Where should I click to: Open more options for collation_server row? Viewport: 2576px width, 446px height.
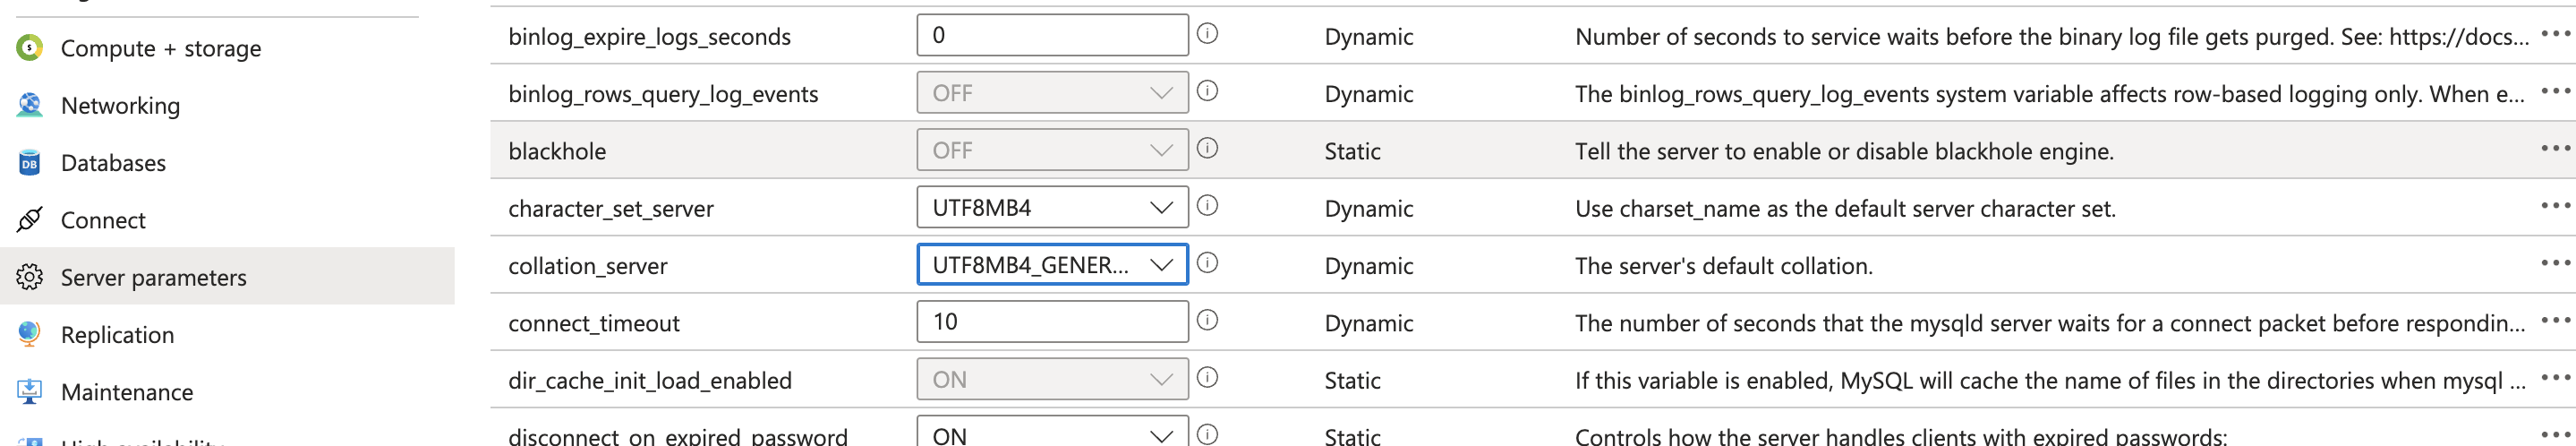[x=2555, y=263]
